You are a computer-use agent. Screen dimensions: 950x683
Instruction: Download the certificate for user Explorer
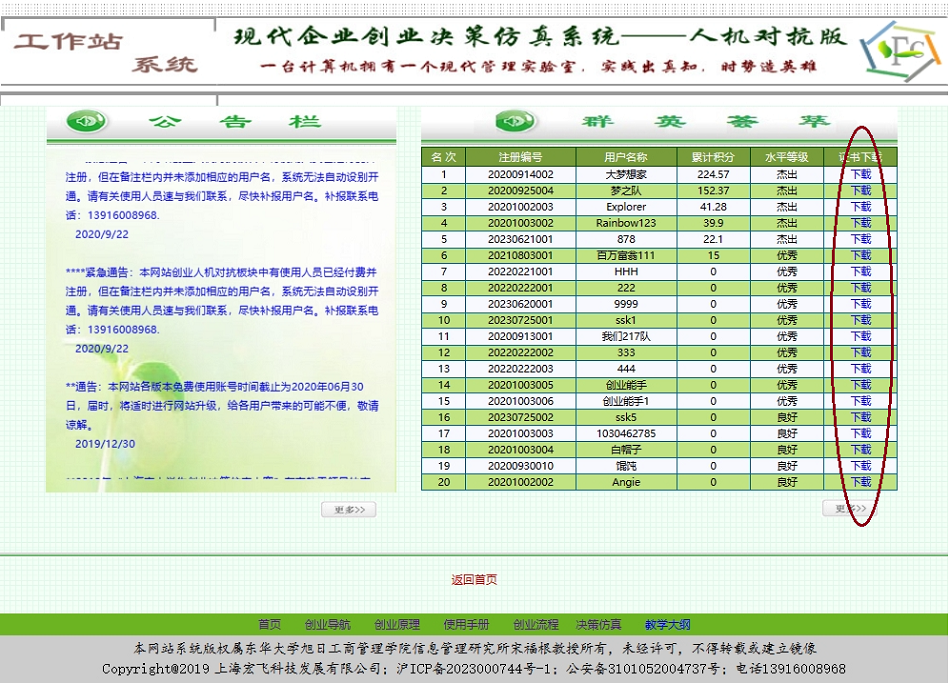[x=860, y=207]
